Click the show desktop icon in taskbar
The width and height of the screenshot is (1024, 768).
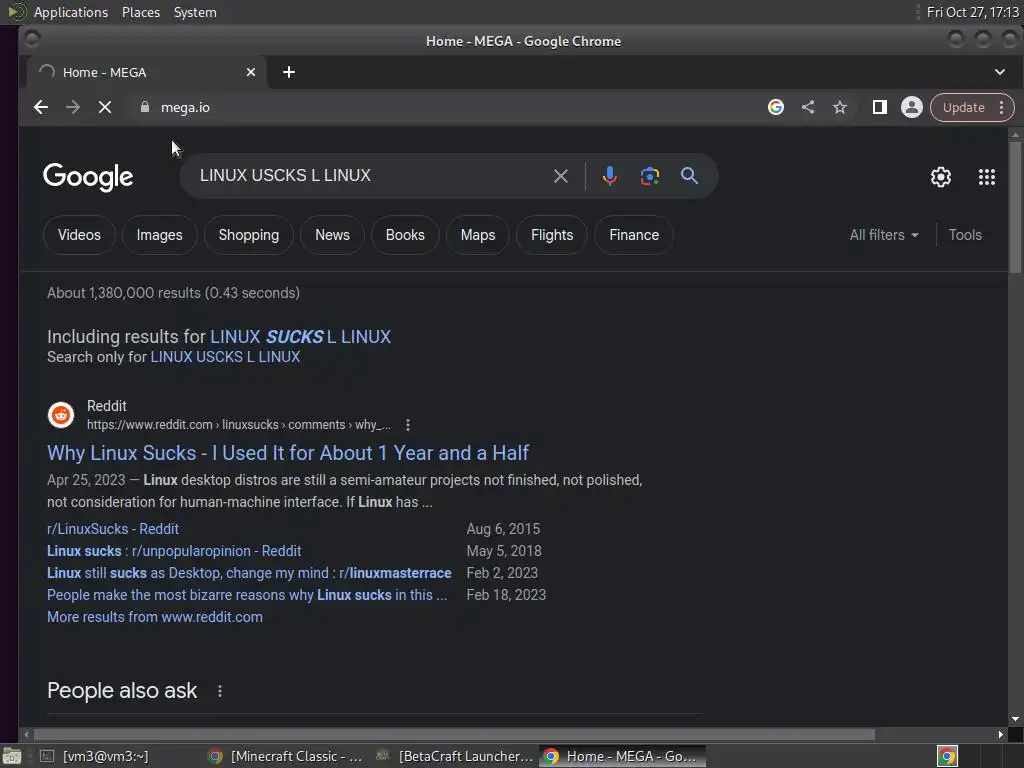pyautogui.click(x=12, y=756)
